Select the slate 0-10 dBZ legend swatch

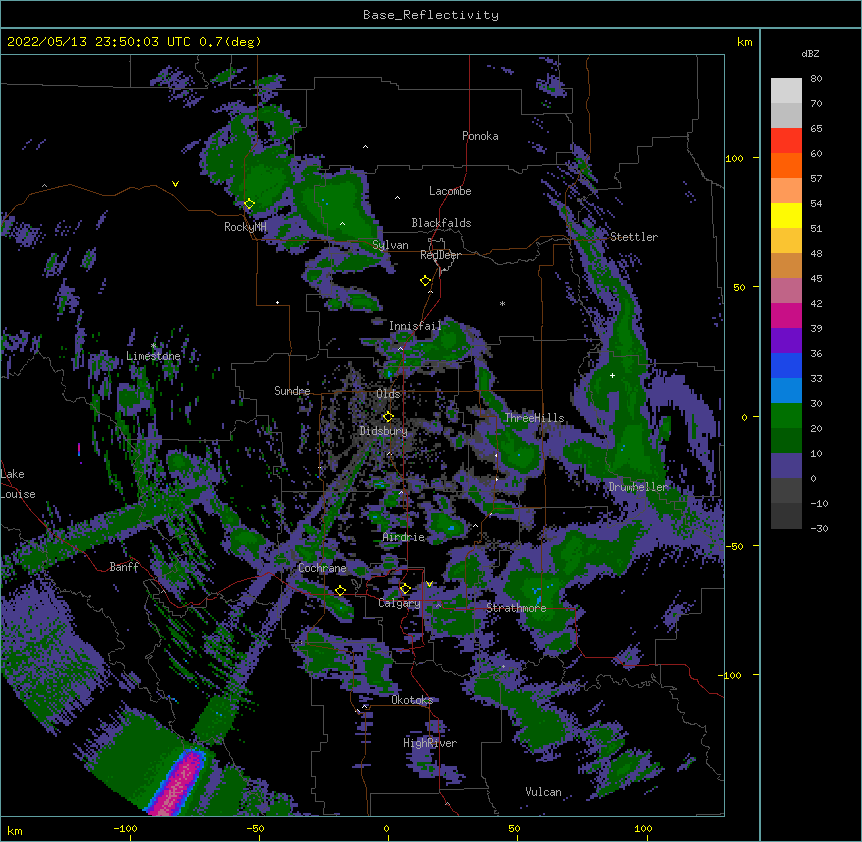coord(786,466)
